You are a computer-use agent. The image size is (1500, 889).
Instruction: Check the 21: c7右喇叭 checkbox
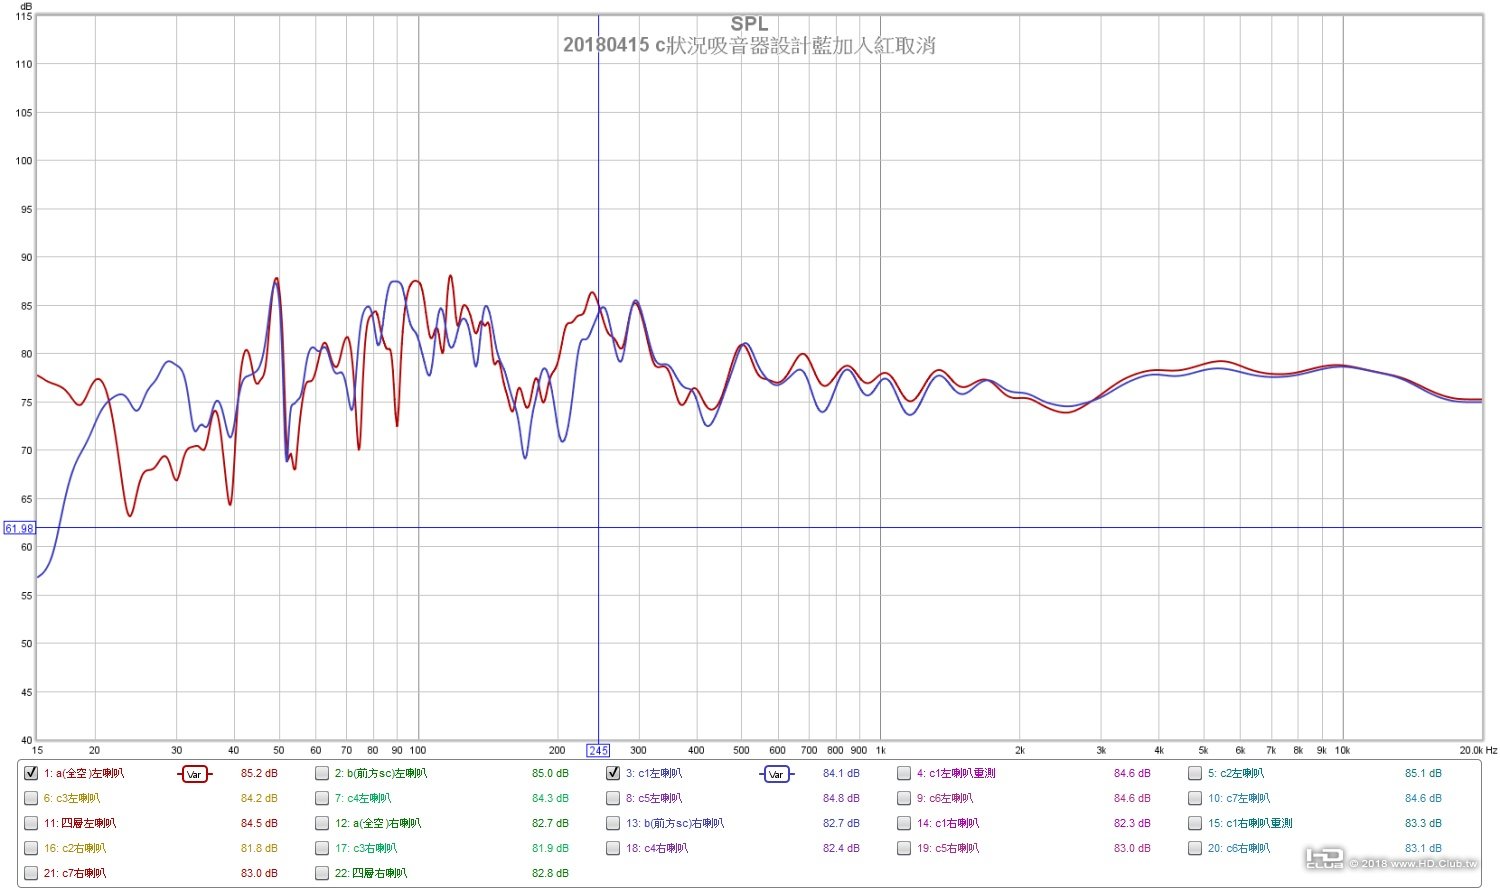pos(31,873)
